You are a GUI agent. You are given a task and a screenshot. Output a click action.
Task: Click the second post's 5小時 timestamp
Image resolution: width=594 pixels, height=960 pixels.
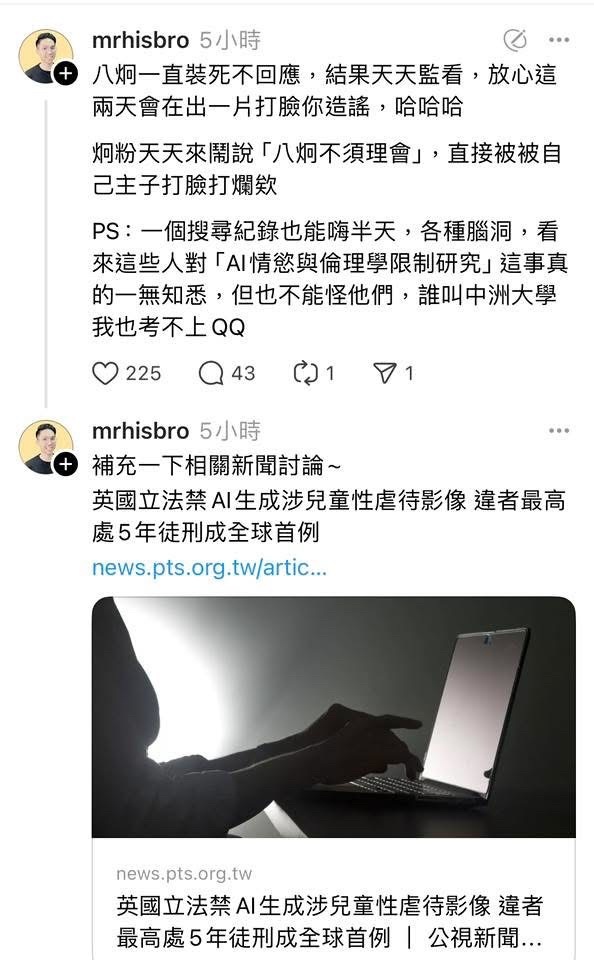click(230, 431)
